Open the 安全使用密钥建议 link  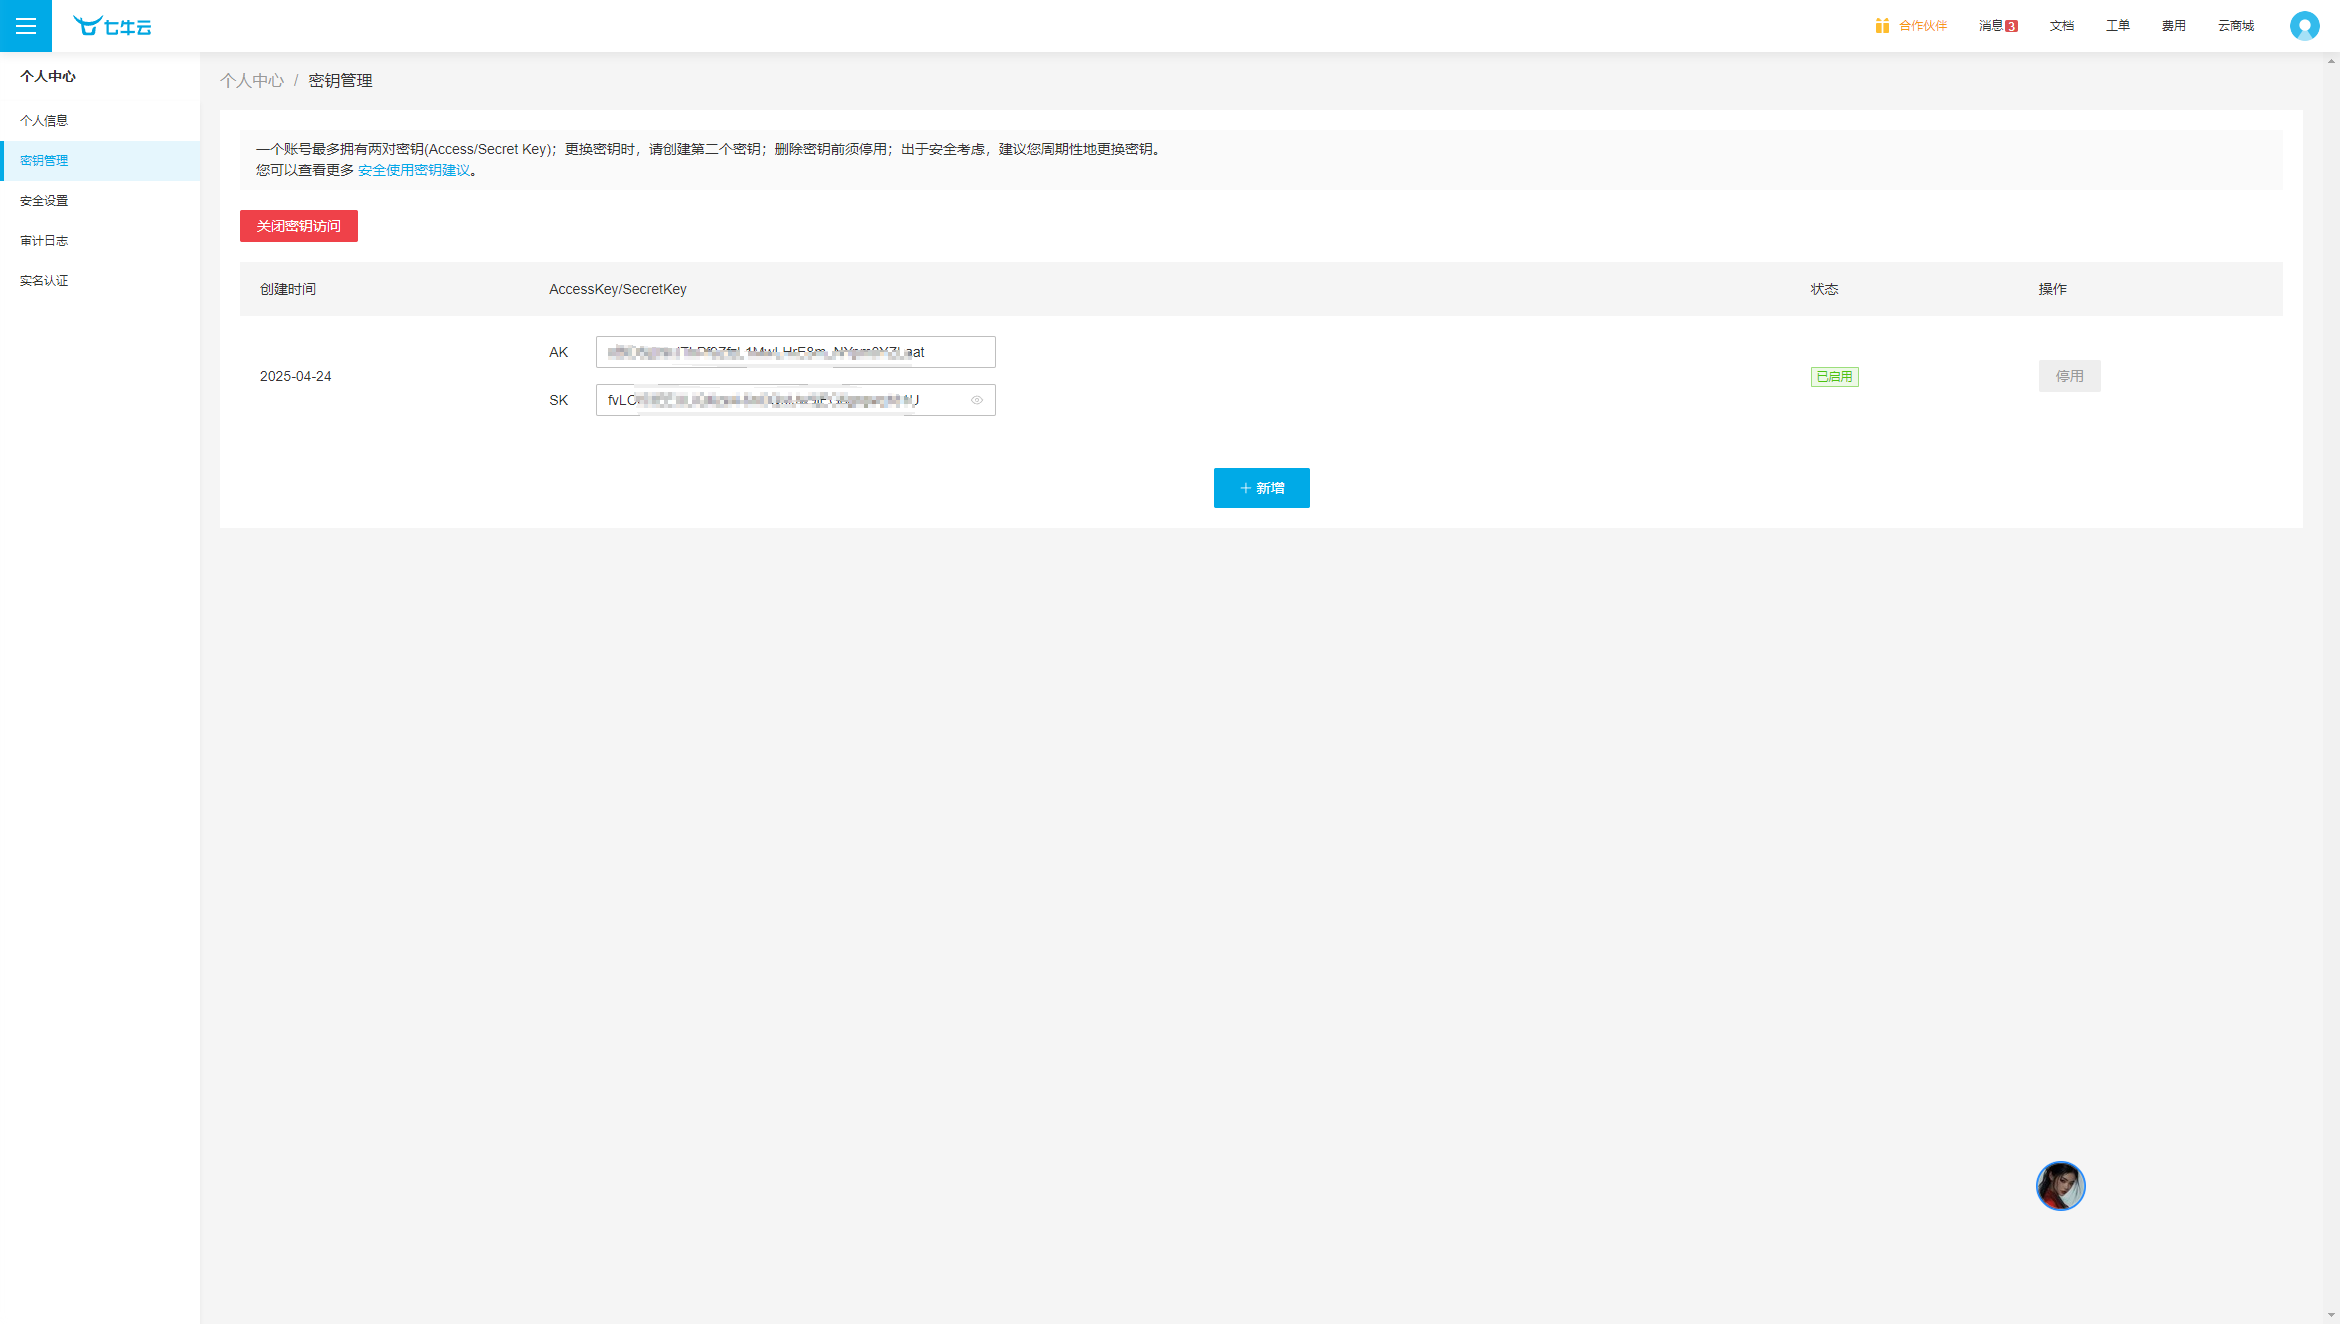414,170
